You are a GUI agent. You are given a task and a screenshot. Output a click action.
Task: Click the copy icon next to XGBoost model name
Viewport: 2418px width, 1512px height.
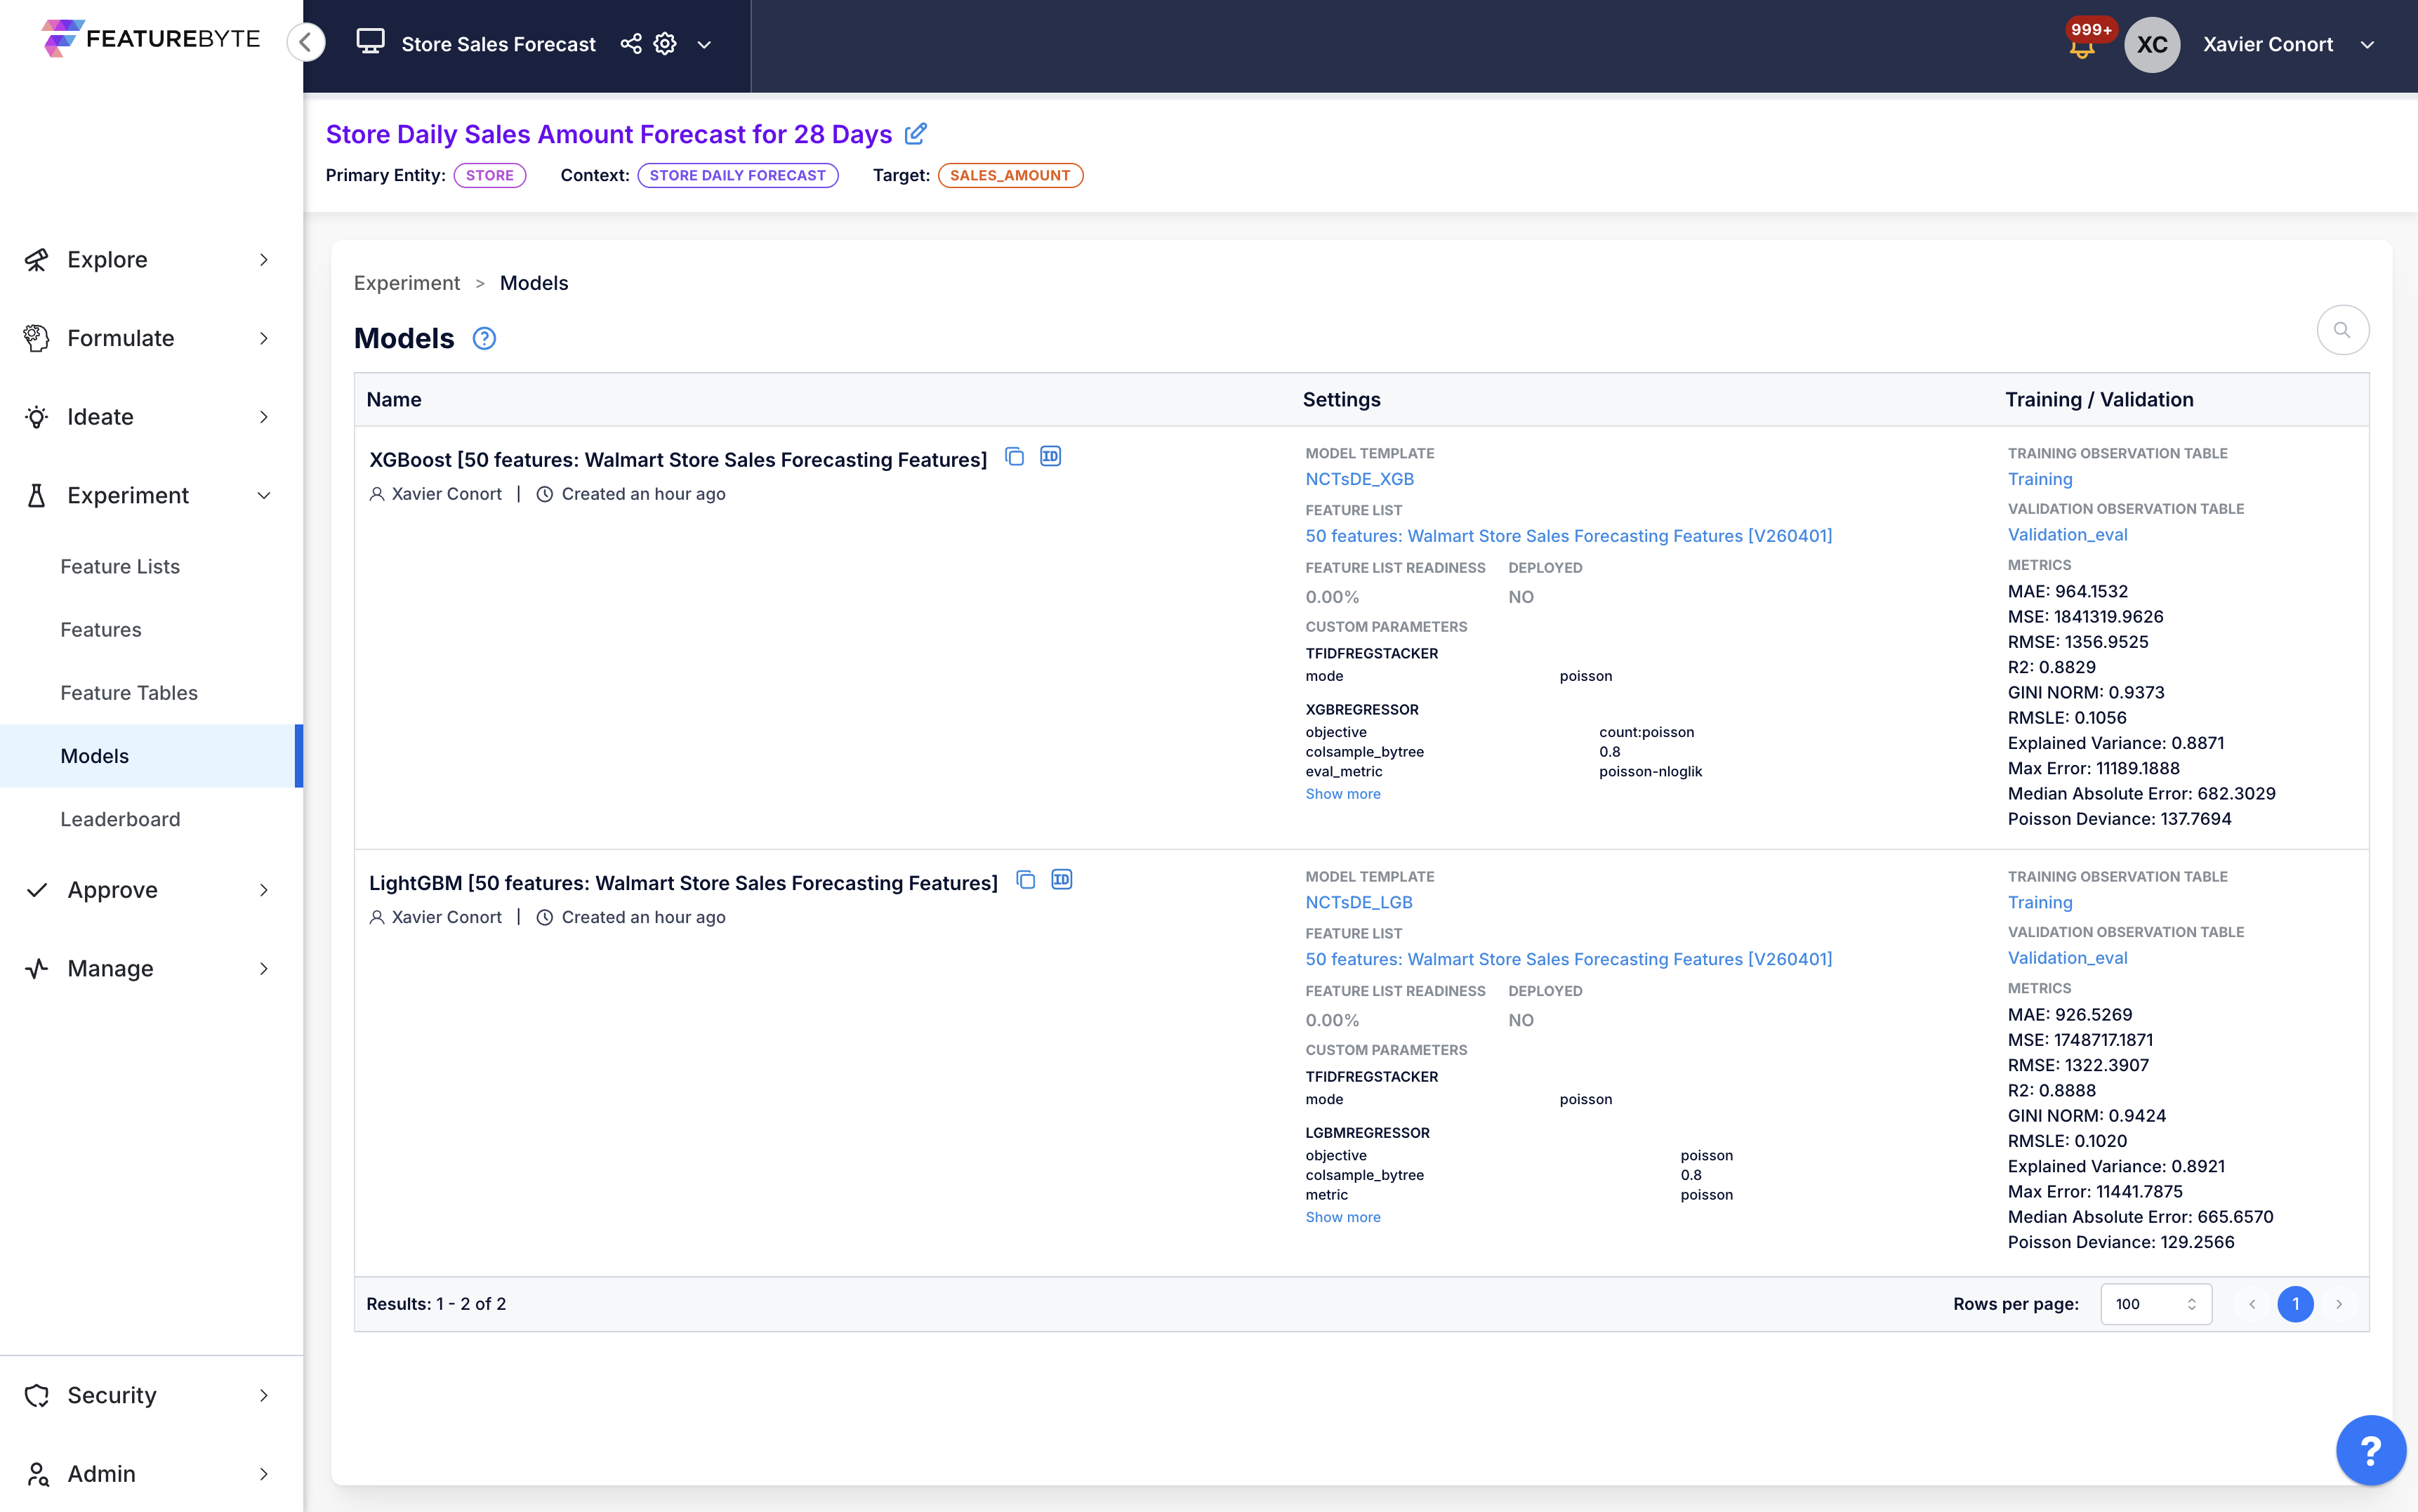(1014, 457)
